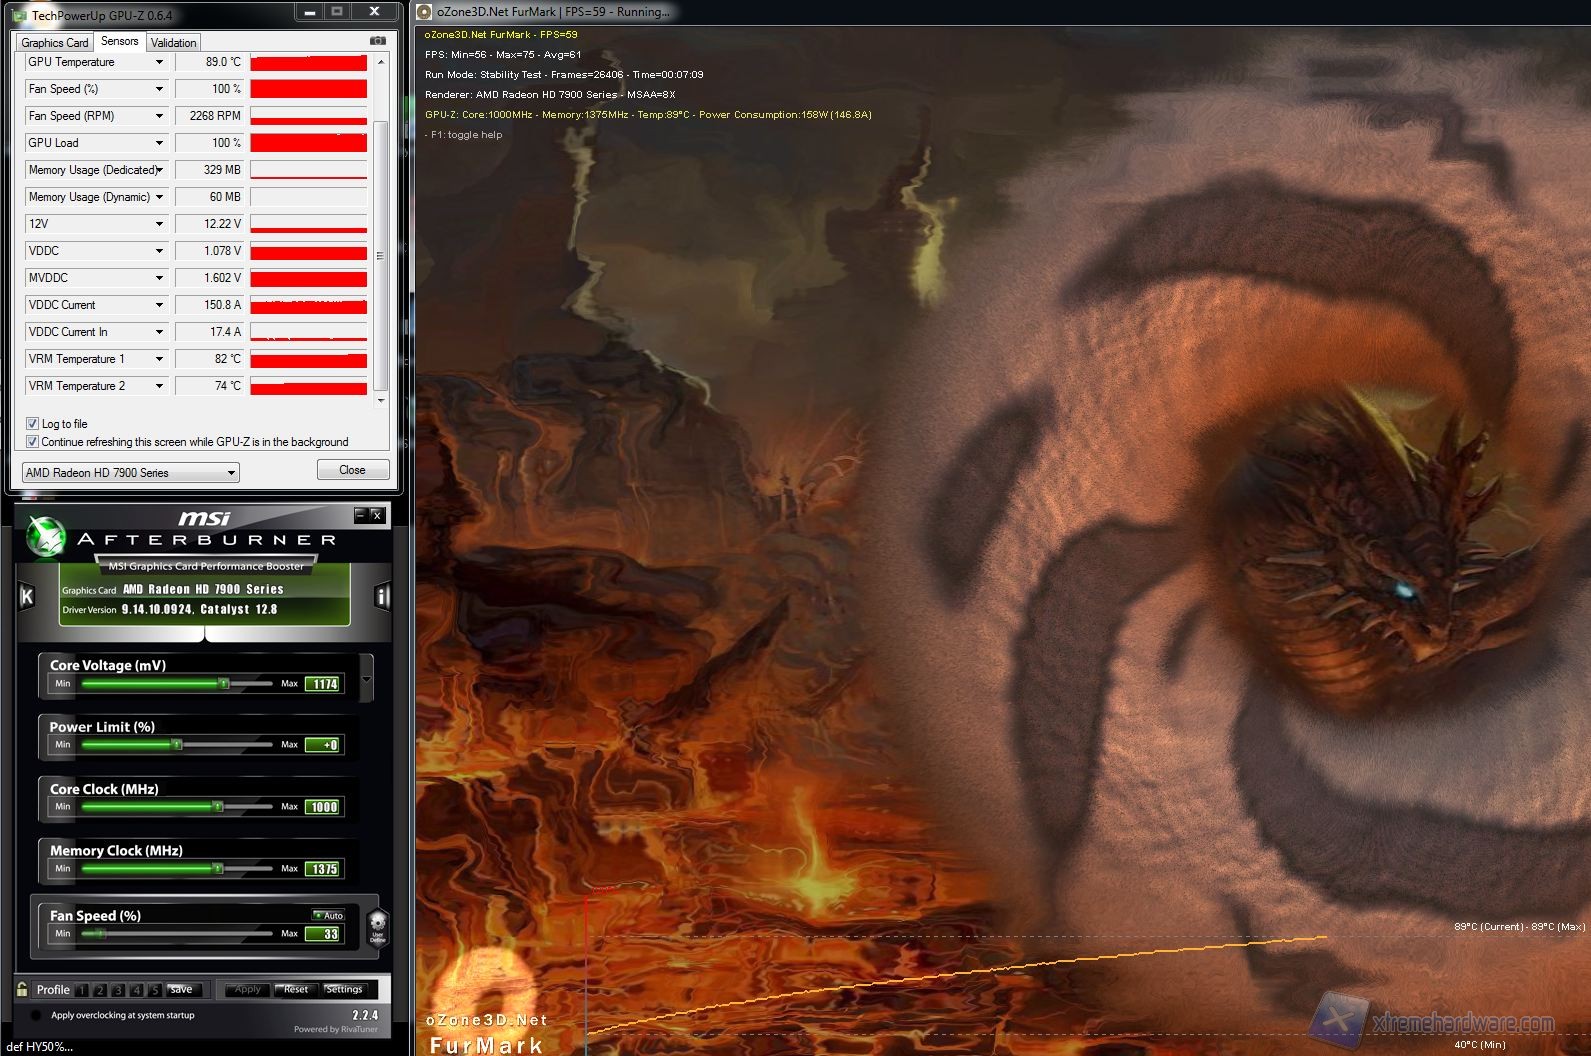This screenshot has width=1591, height=1056.
Task: Uncheck the Log to file checkbox
Action: 32,424
